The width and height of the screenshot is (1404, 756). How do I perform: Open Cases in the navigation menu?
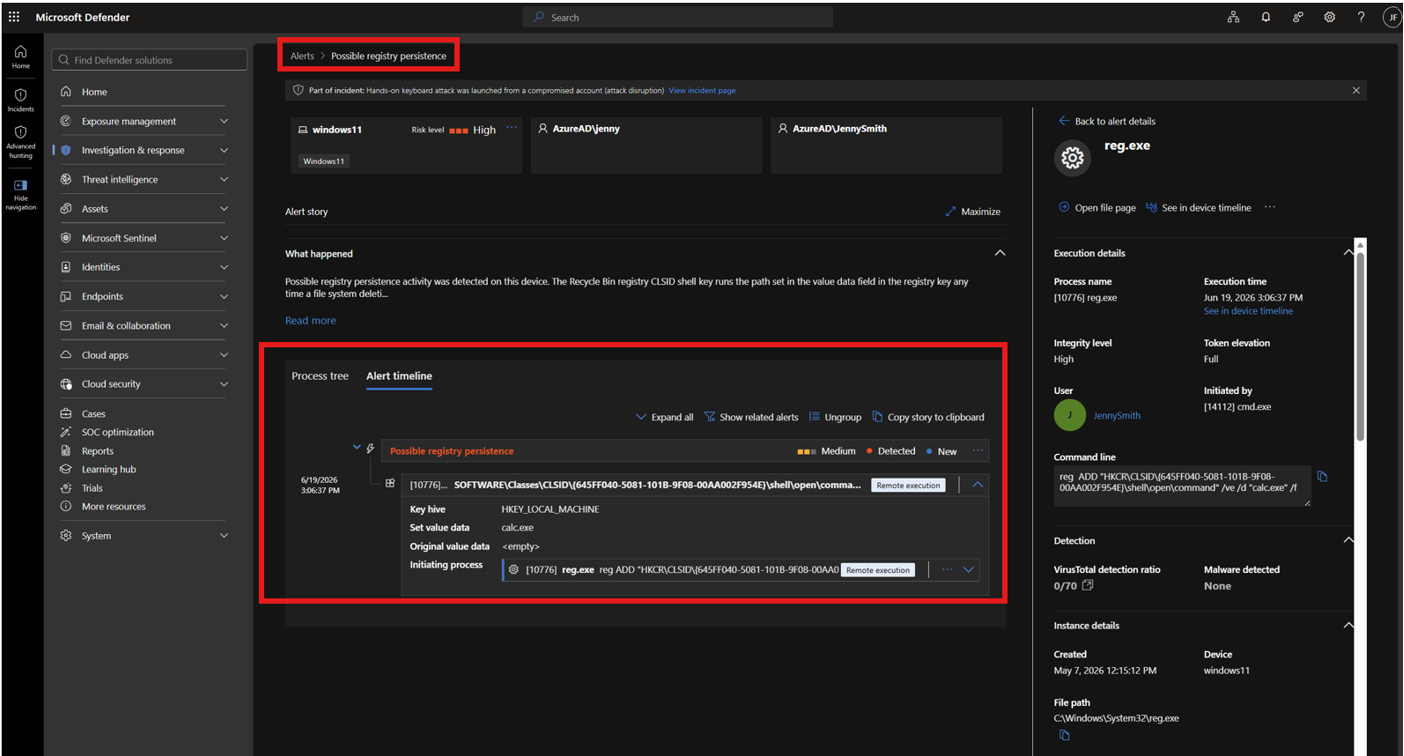coord(93,414)
